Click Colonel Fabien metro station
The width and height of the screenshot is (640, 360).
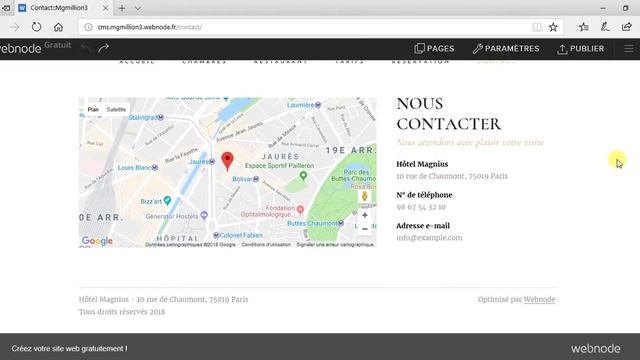coord(216,235)
